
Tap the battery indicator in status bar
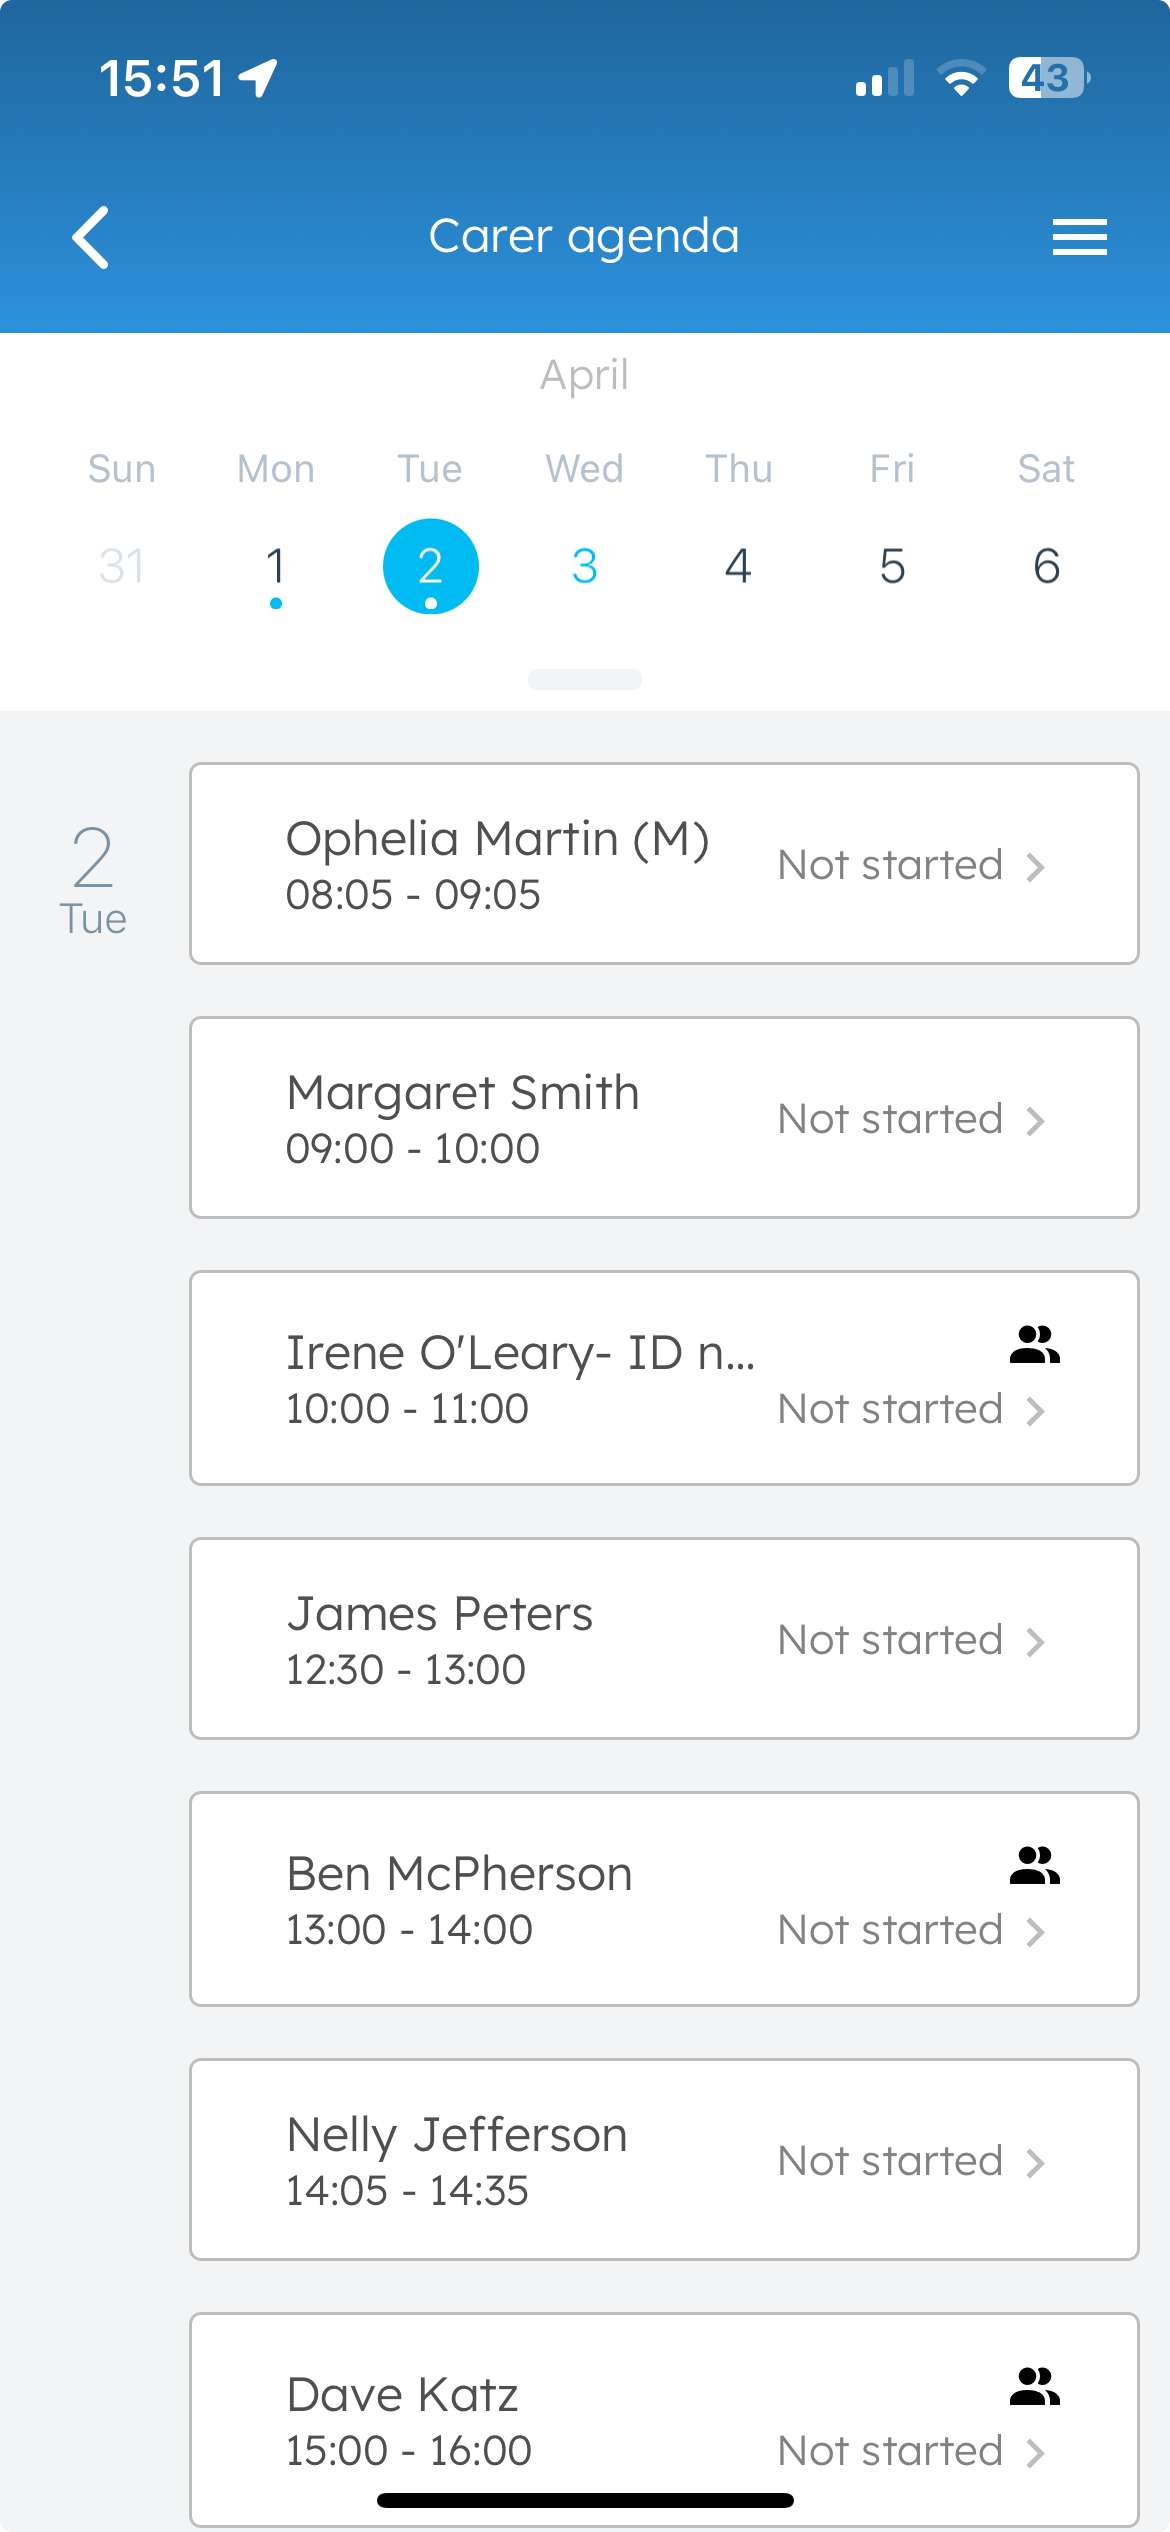pyautogui.click(x=1049, y=78)
